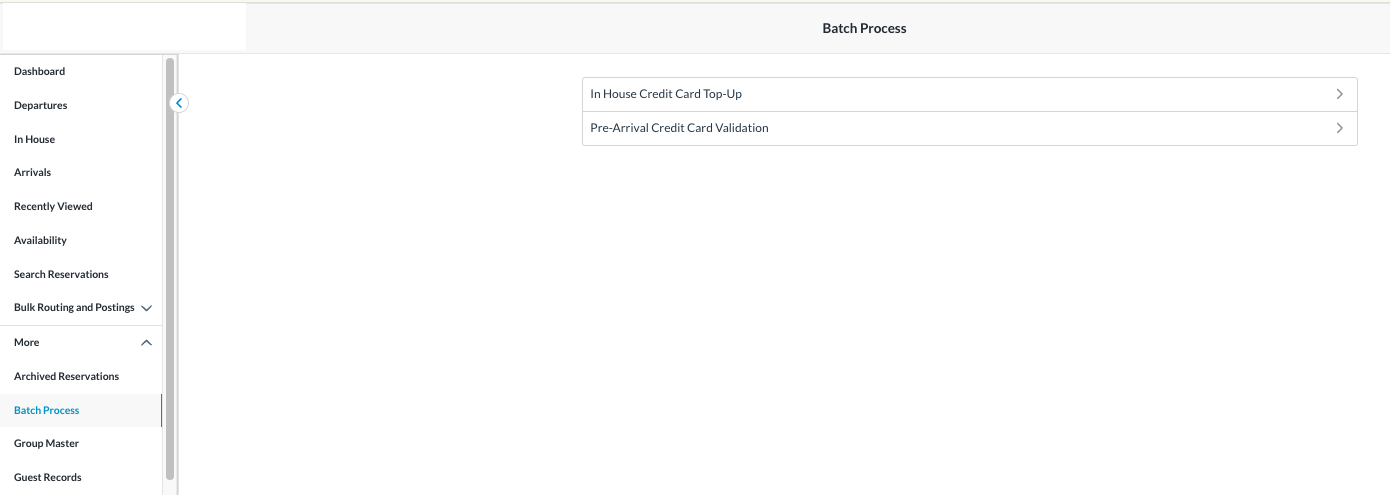The width and height of the screenshot is (1390, 495).
Task: Go to Group Master
Action: 46,443
